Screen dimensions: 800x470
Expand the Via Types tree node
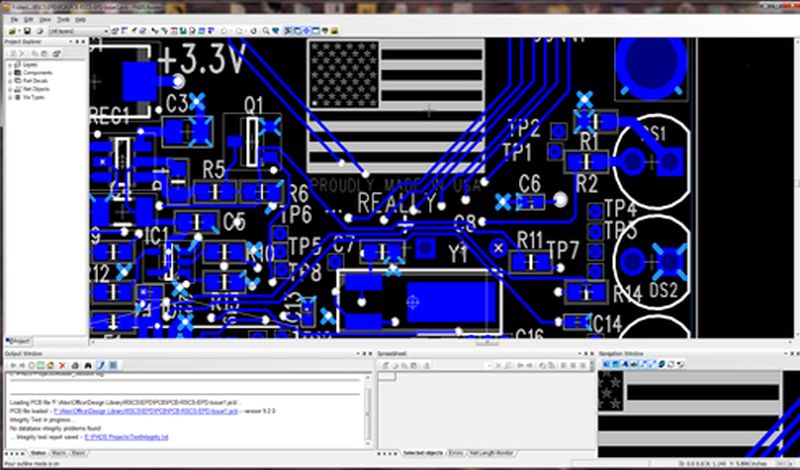click(10, 97)
